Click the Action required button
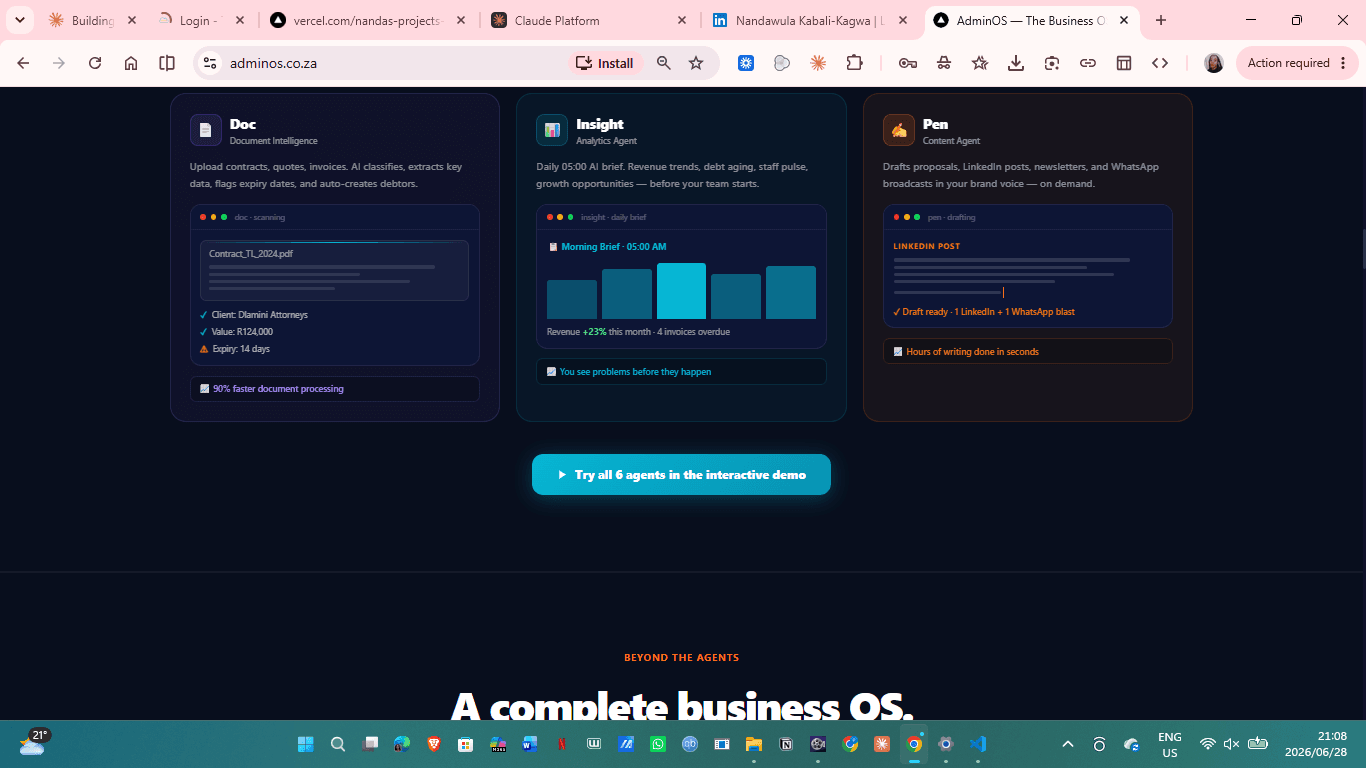The height and width of the screenshot is (768, 1366). (1297, 63)
